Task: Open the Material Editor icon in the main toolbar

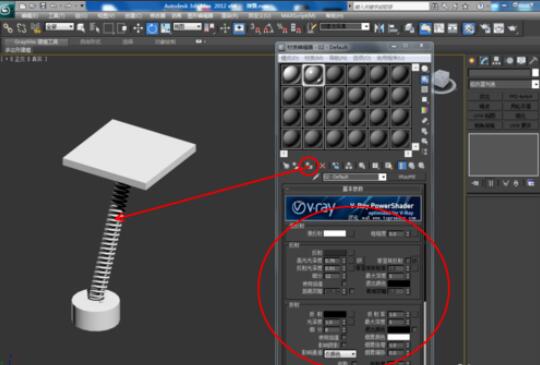Action: (x=468, y=28)
